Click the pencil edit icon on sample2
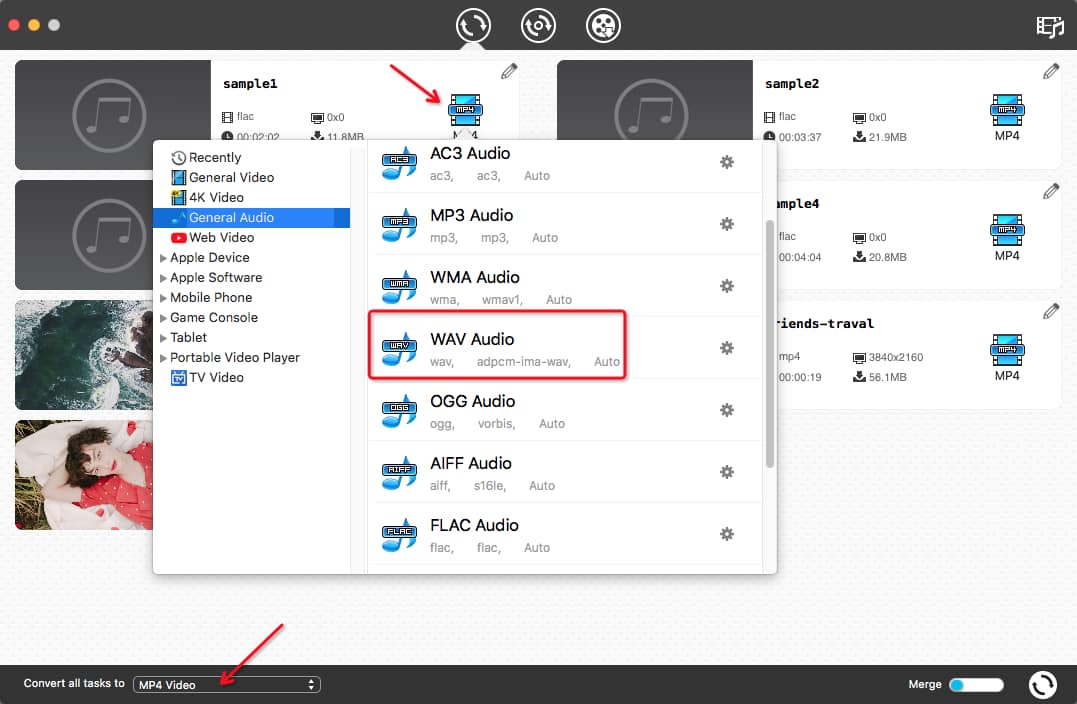Screen dimensions: 1077x704 (x=1050, y=71)
